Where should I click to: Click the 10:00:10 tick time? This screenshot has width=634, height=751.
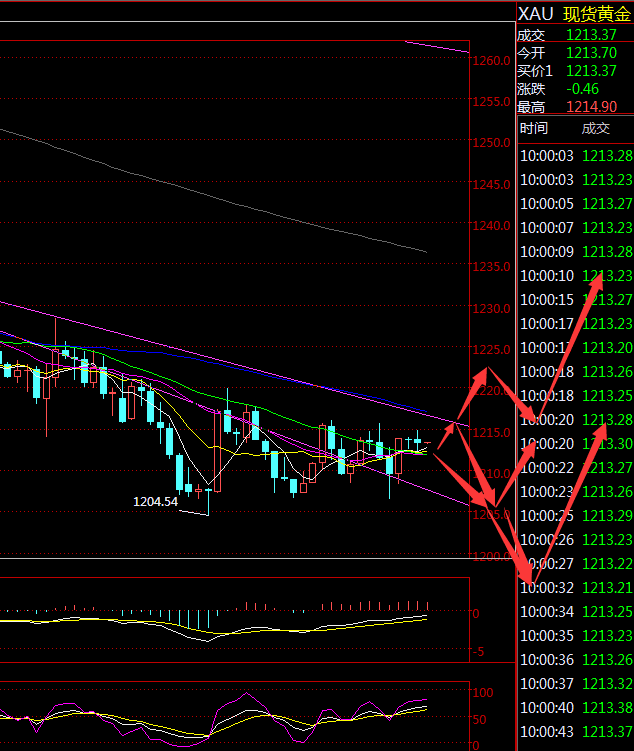pos(547,275)
